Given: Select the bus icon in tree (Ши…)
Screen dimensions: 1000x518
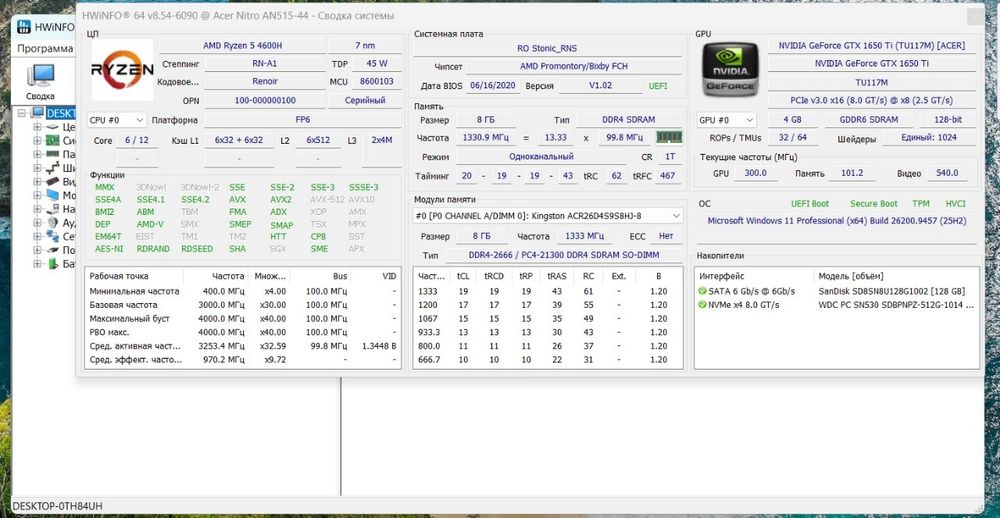Looking at the screenshot, I should click(53, 168).
